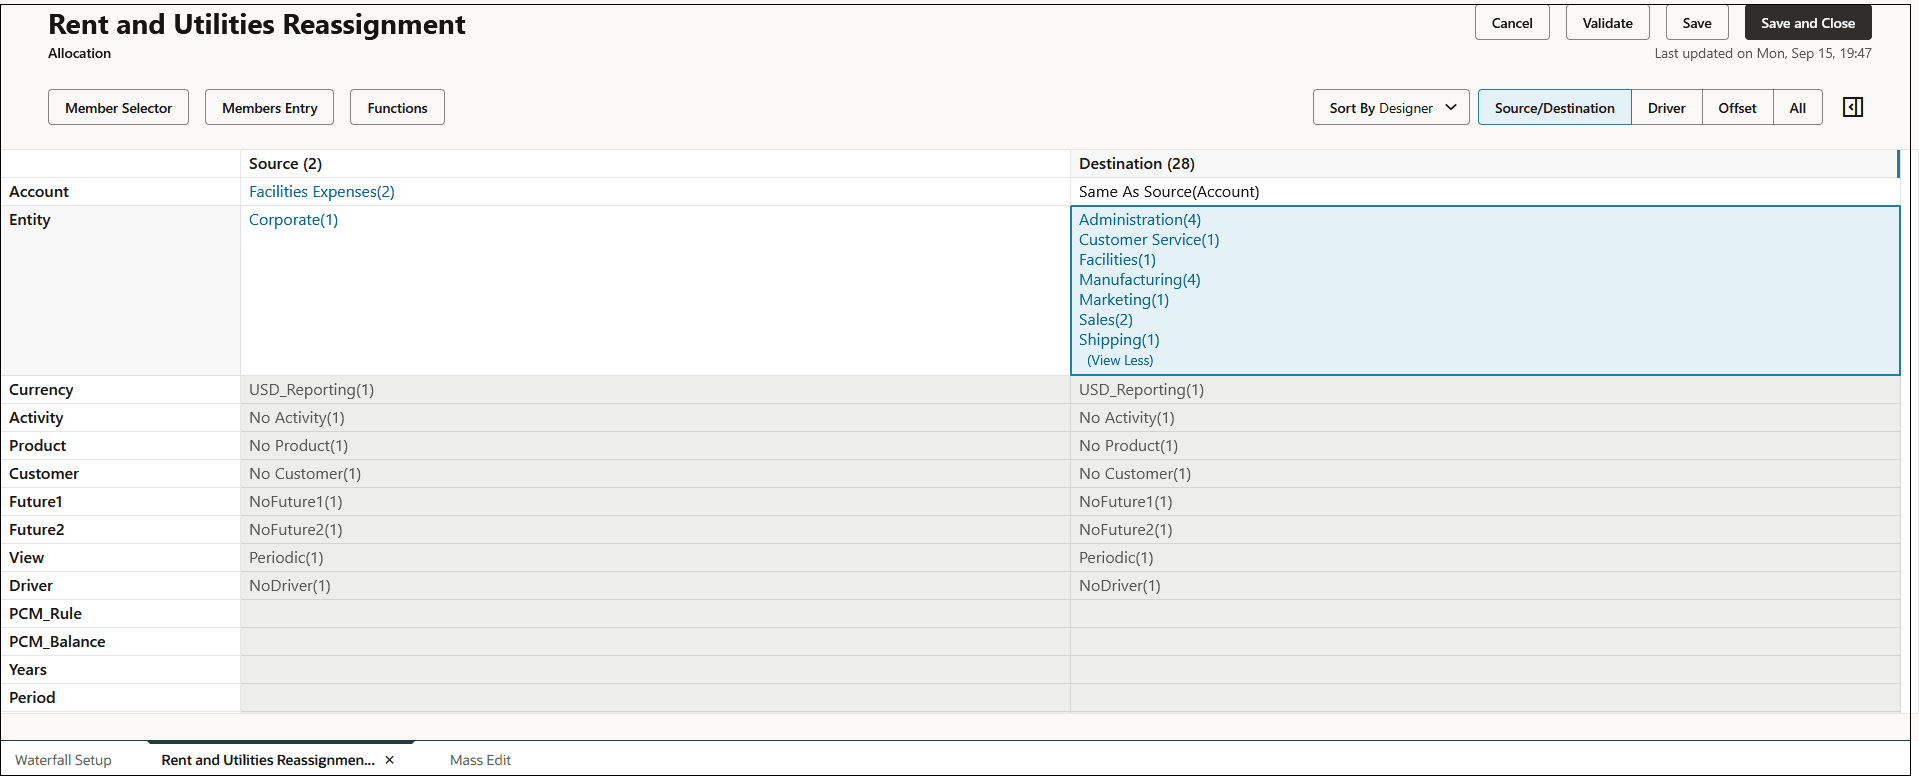Click the Cancel button
The image size is (1919, 780).
pos(1511,23)
